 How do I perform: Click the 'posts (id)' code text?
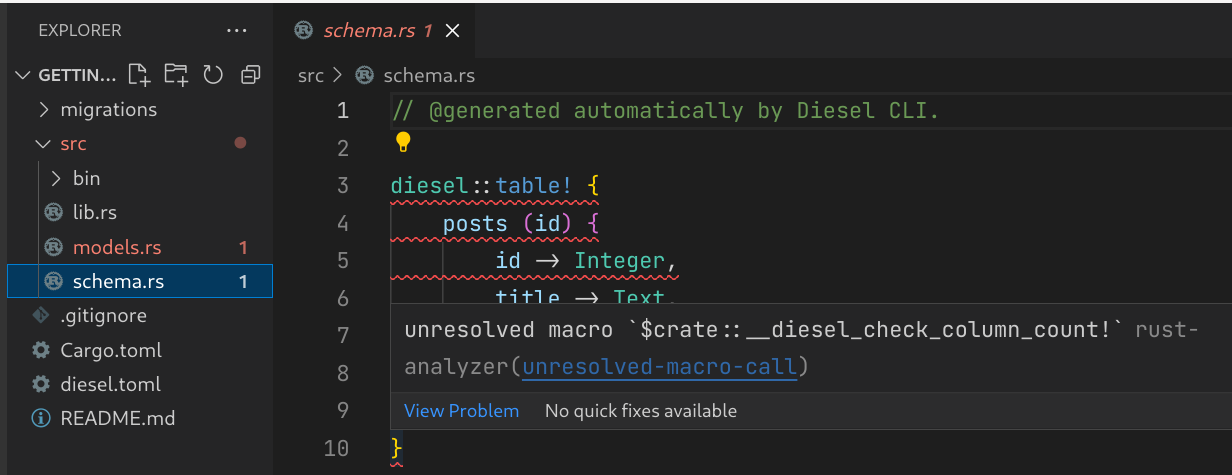pyautogui.click(x=507, y=223)
